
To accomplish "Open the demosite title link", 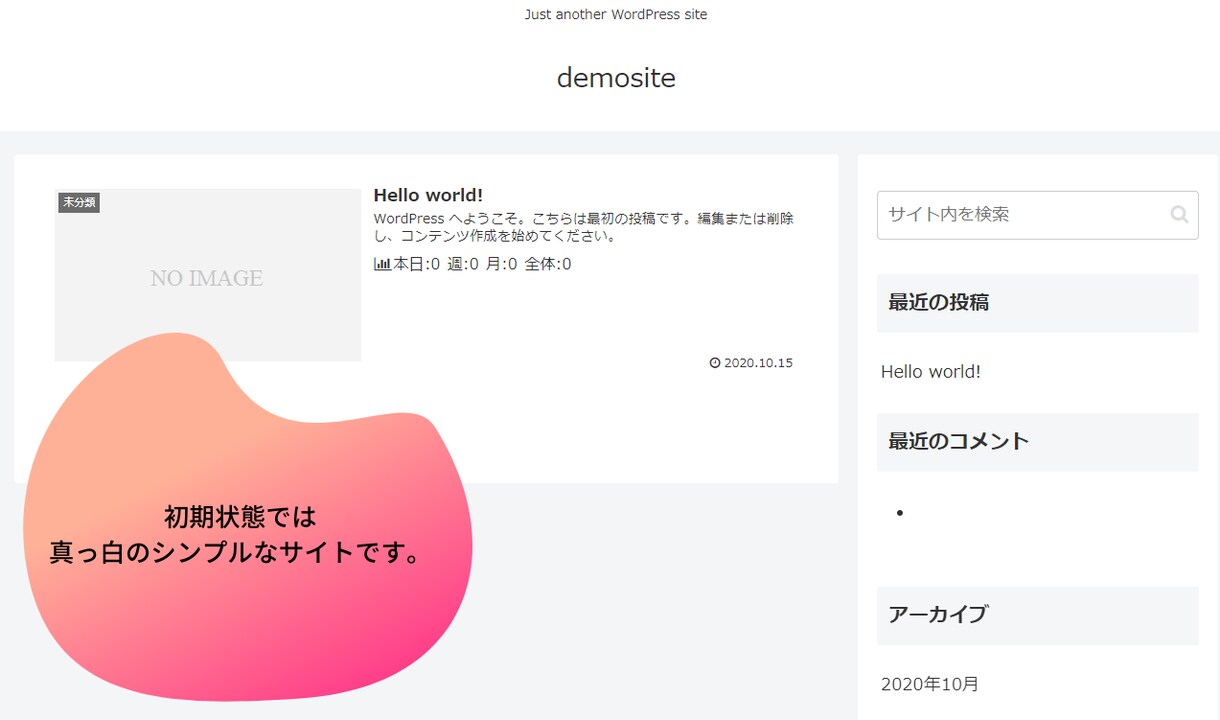I will coord(616,77).
